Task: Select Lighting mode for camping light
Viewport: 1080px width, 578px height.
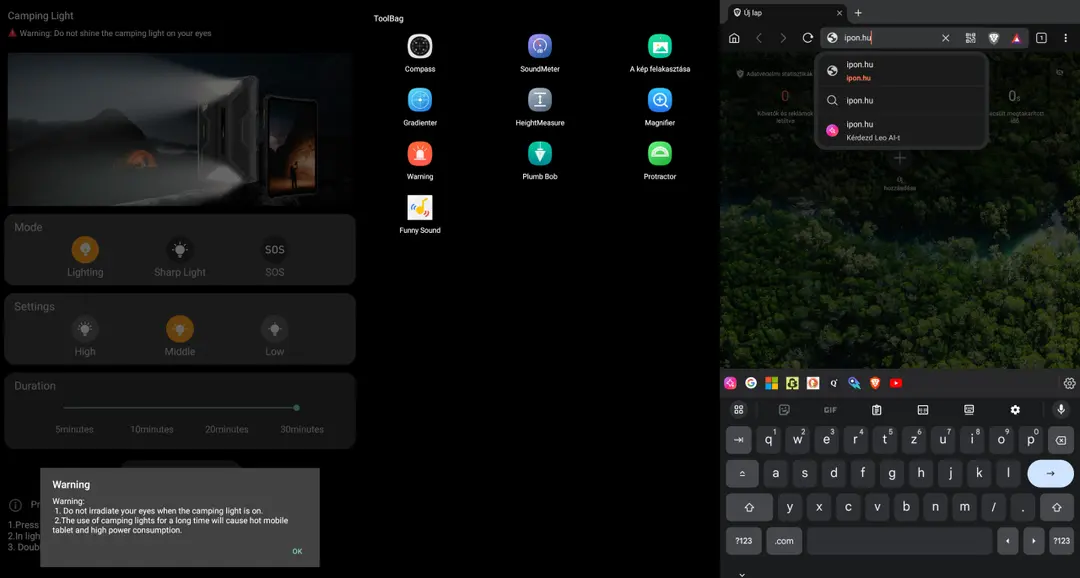Action: point(85,249)
